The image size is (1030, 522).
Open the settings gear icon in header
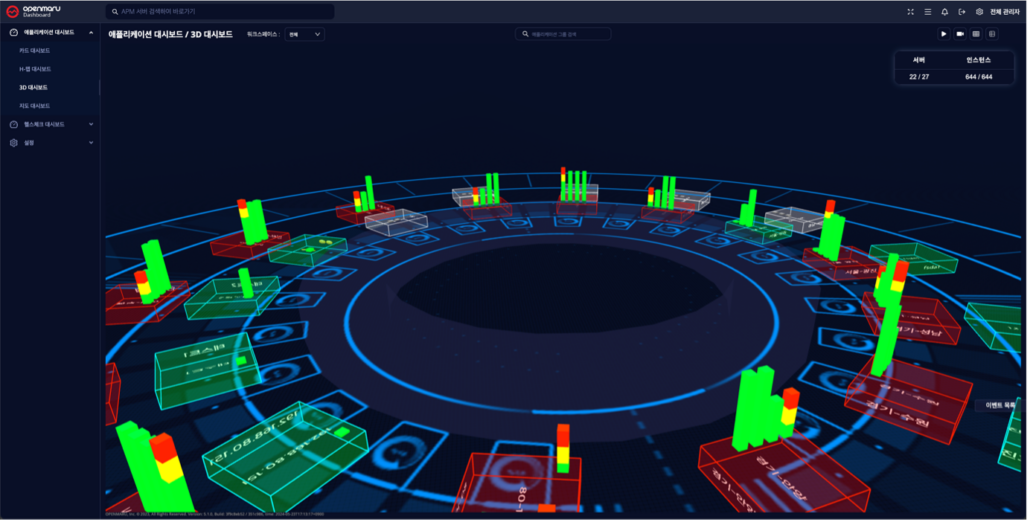(979, 12)
